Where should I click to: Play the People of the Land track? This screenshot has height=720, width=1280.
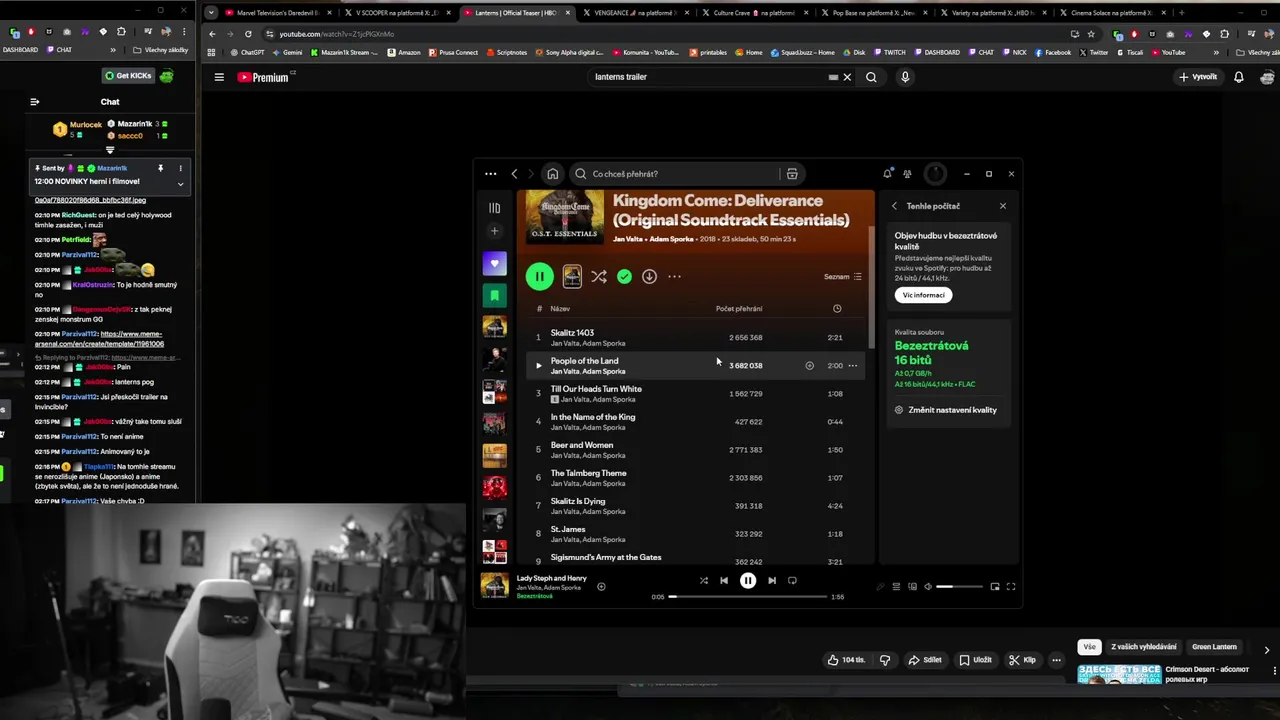[538, 365]
